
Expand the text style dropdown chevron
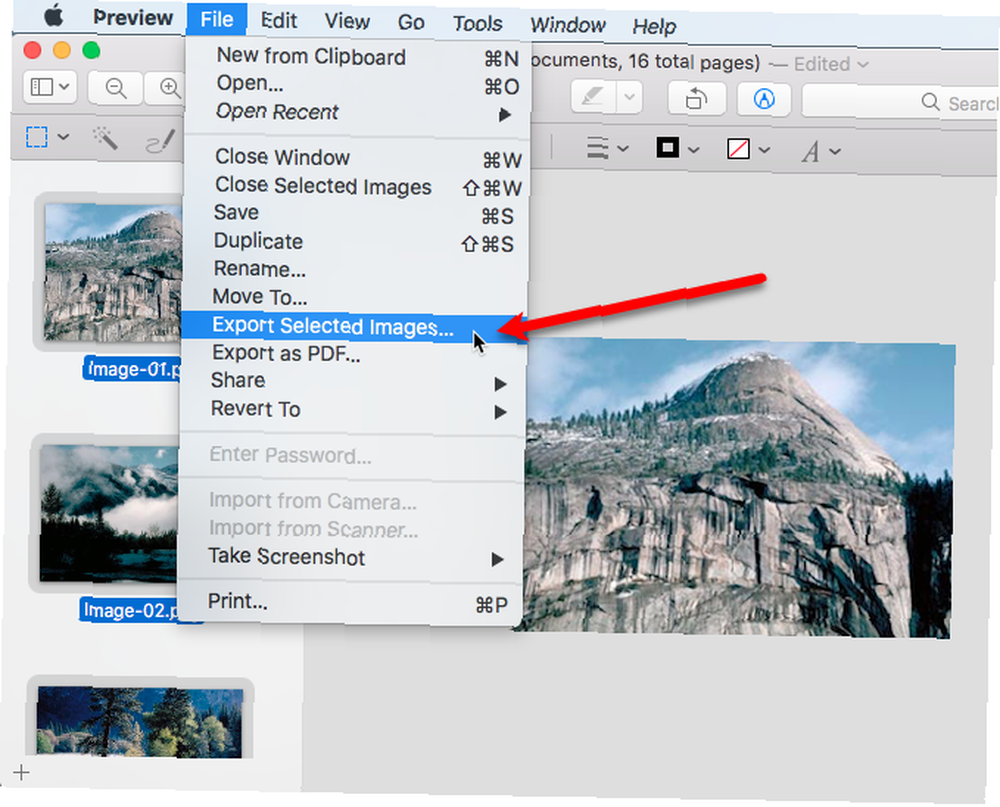pyautogui.click(x=835, y=151)
